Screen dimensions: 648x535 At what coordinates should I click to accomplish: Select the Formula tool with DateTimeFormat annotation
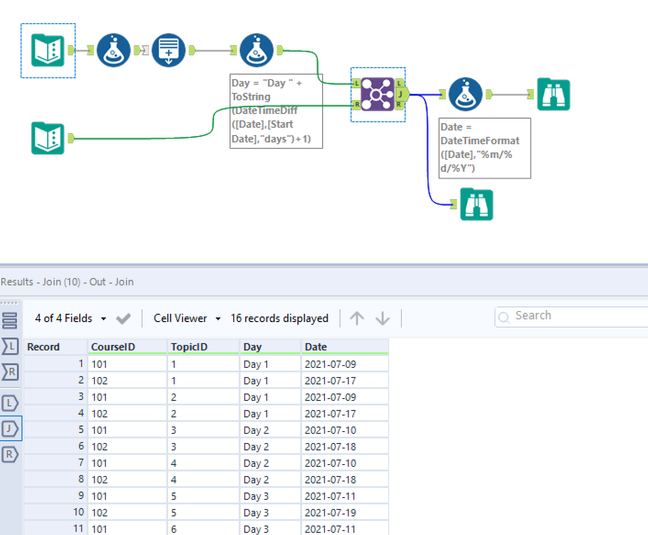pos(465,94)
